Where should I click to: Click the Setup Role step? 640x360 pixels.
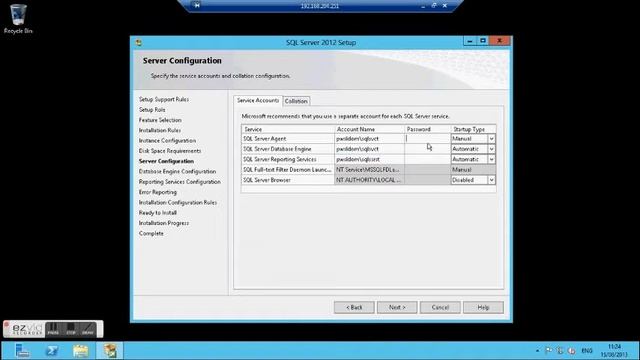coord(152,110)
